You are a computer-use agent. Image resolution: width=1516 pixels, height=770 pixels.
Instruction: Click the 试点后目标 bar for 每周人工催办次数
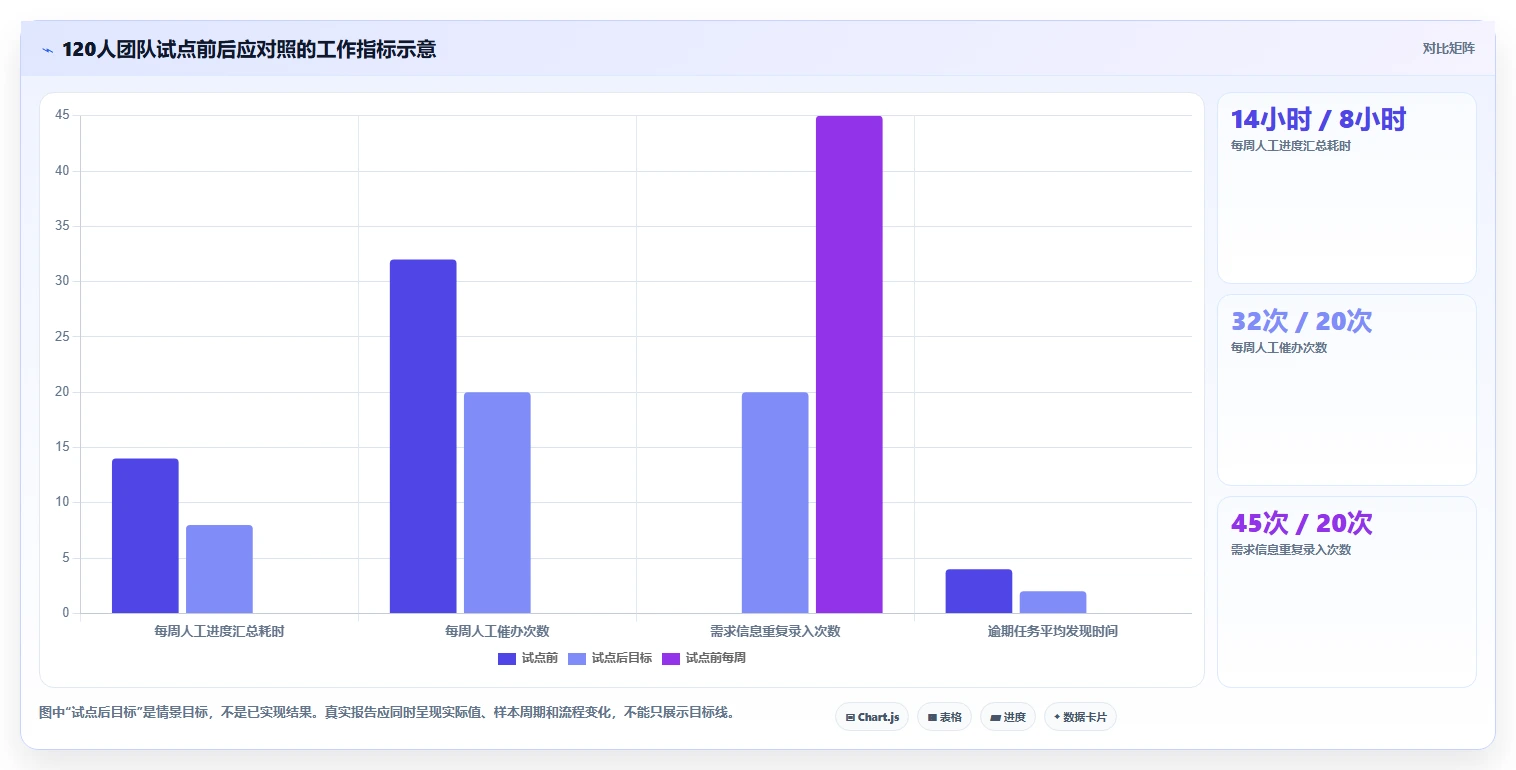(x=497, y=503)
